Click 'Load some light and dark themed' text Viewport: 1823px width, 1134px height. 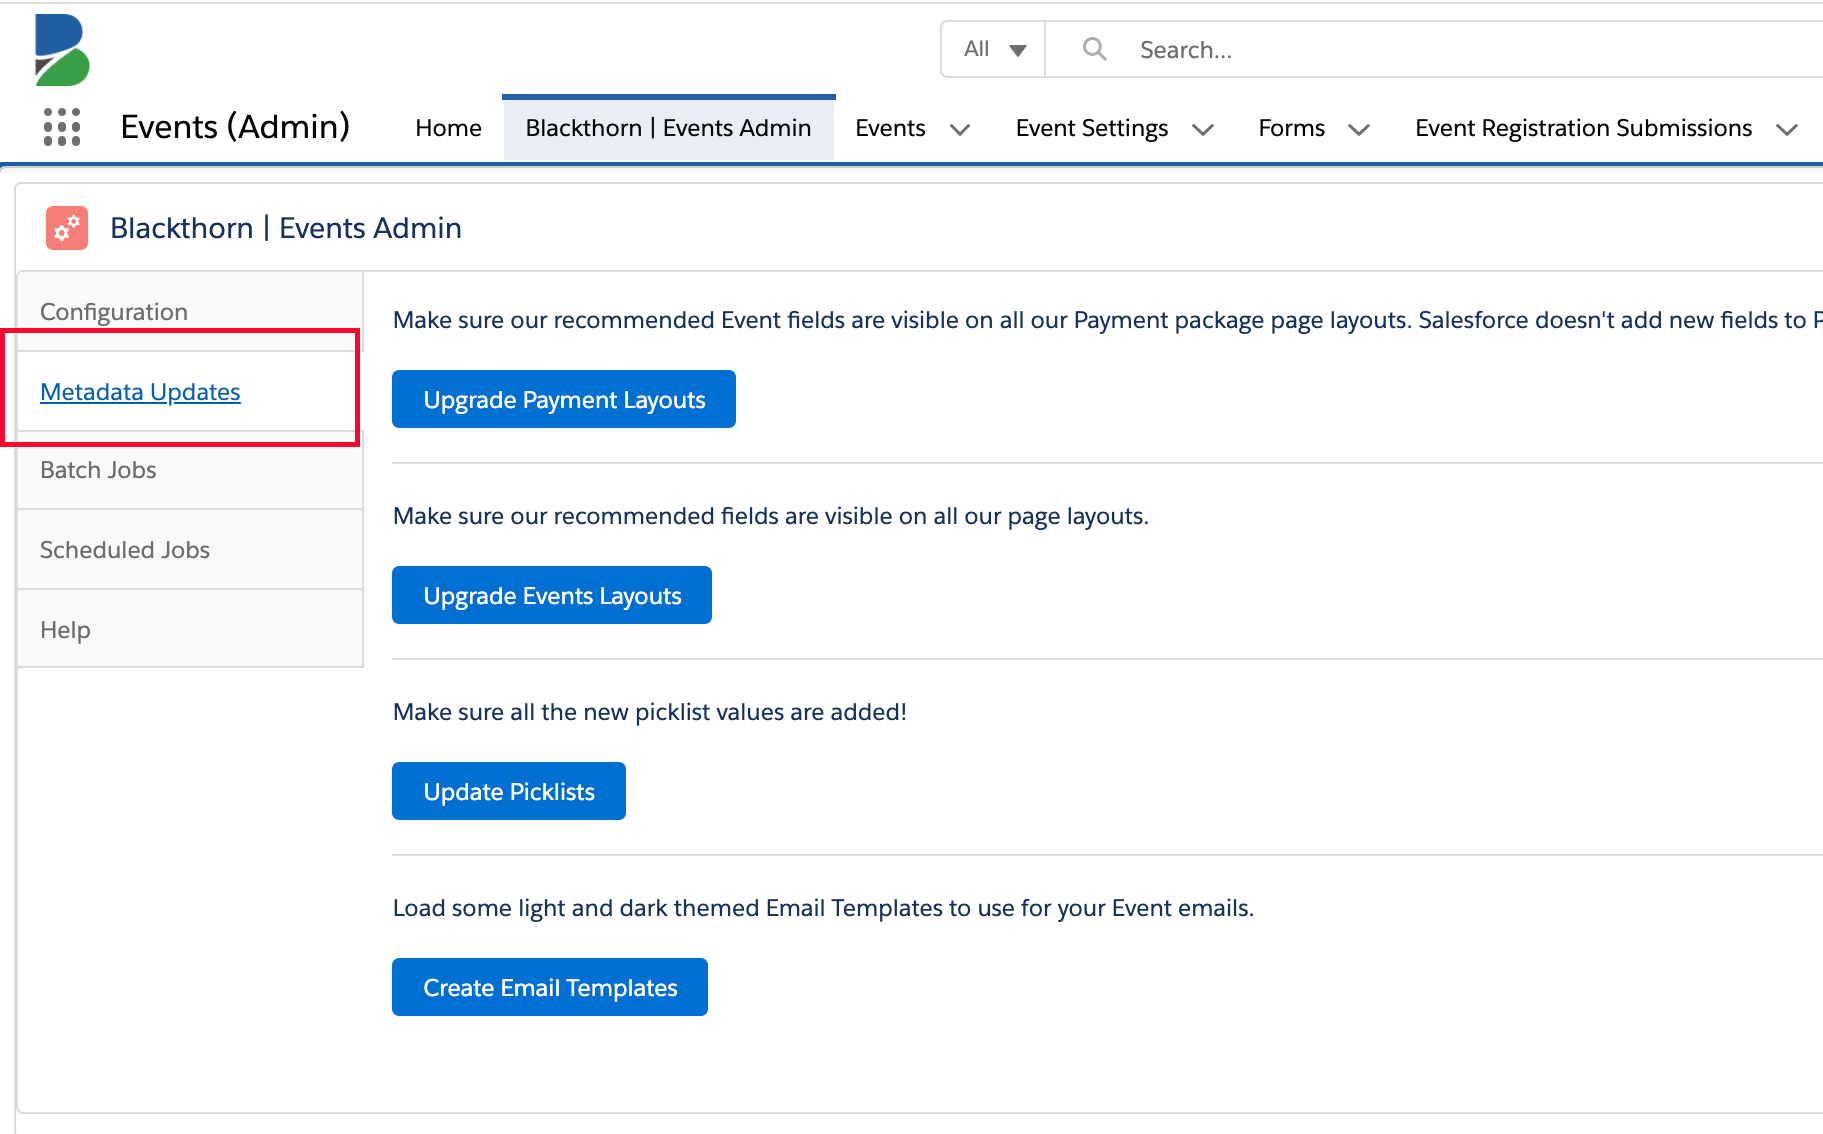[x=823, y=908]
